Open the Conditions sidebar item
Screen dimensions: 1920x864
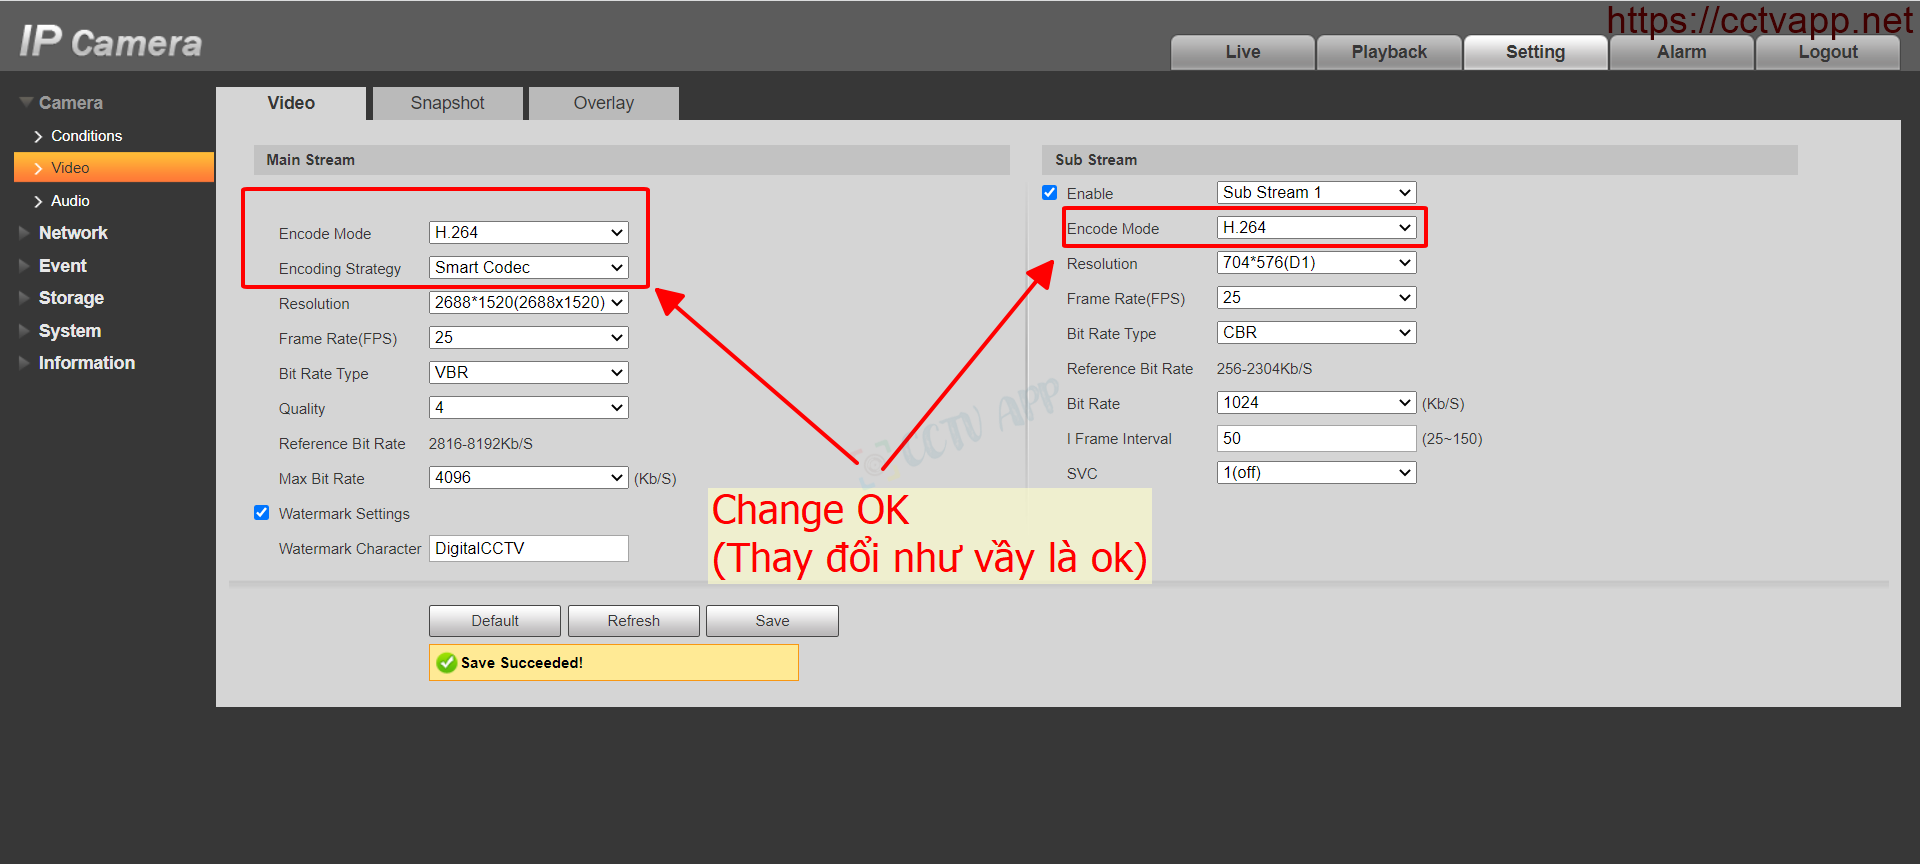tap(86, 136)
